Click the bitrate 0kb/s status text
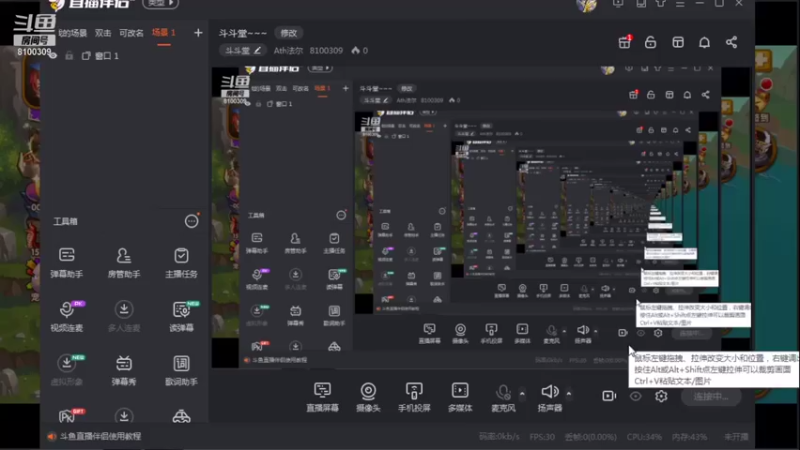This screenshot has height=450, width=800. (x=499, y=437)
